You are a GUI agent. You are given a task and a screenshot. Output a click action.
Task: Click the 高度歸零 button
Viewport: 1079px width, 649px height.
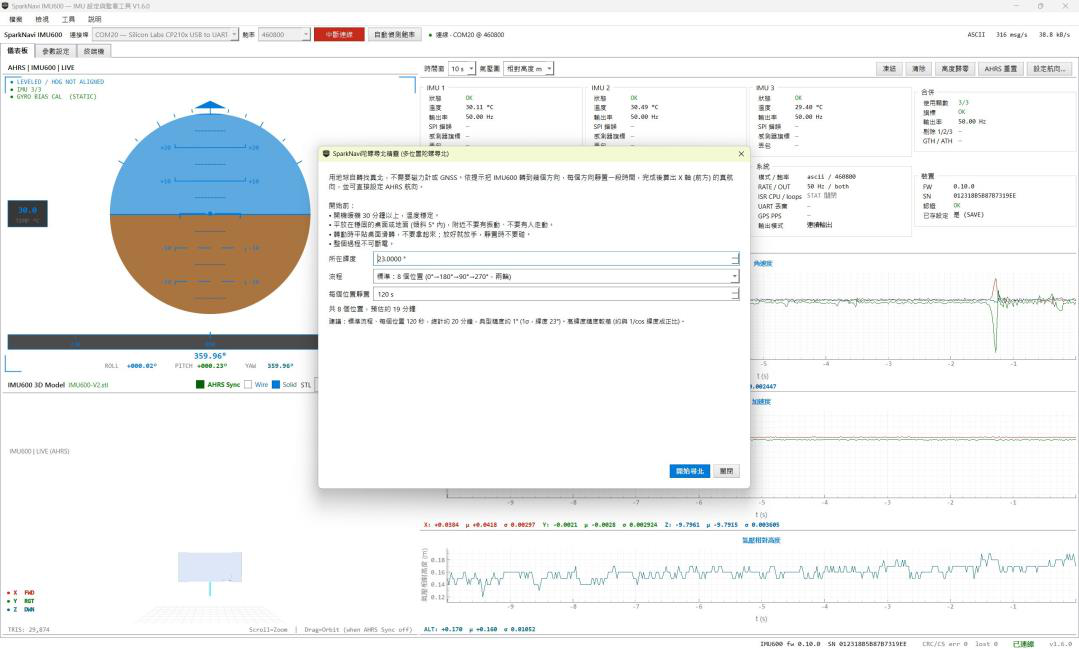[955, 69]
